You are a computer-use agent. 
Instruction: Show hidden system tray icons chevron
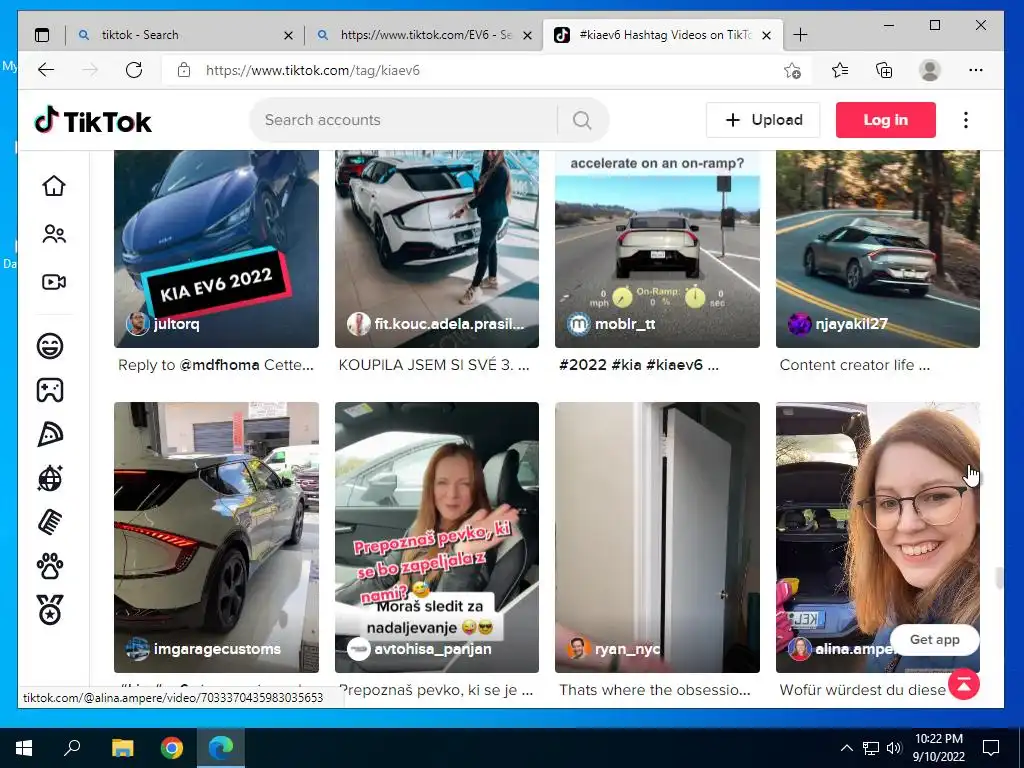[x=846, y=748]
